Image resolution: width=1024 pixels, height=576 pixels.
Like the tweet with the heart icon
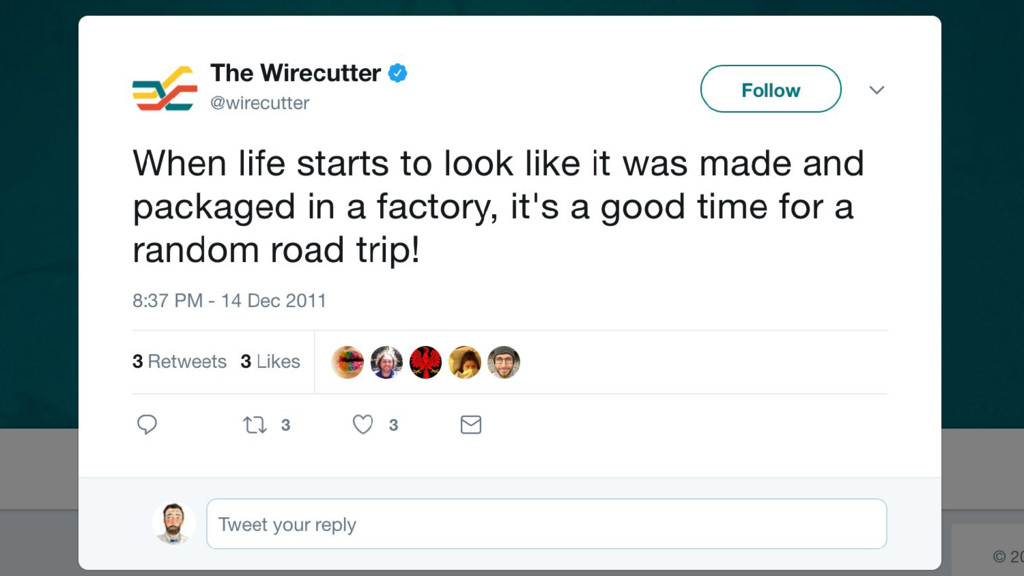point(363,425)
